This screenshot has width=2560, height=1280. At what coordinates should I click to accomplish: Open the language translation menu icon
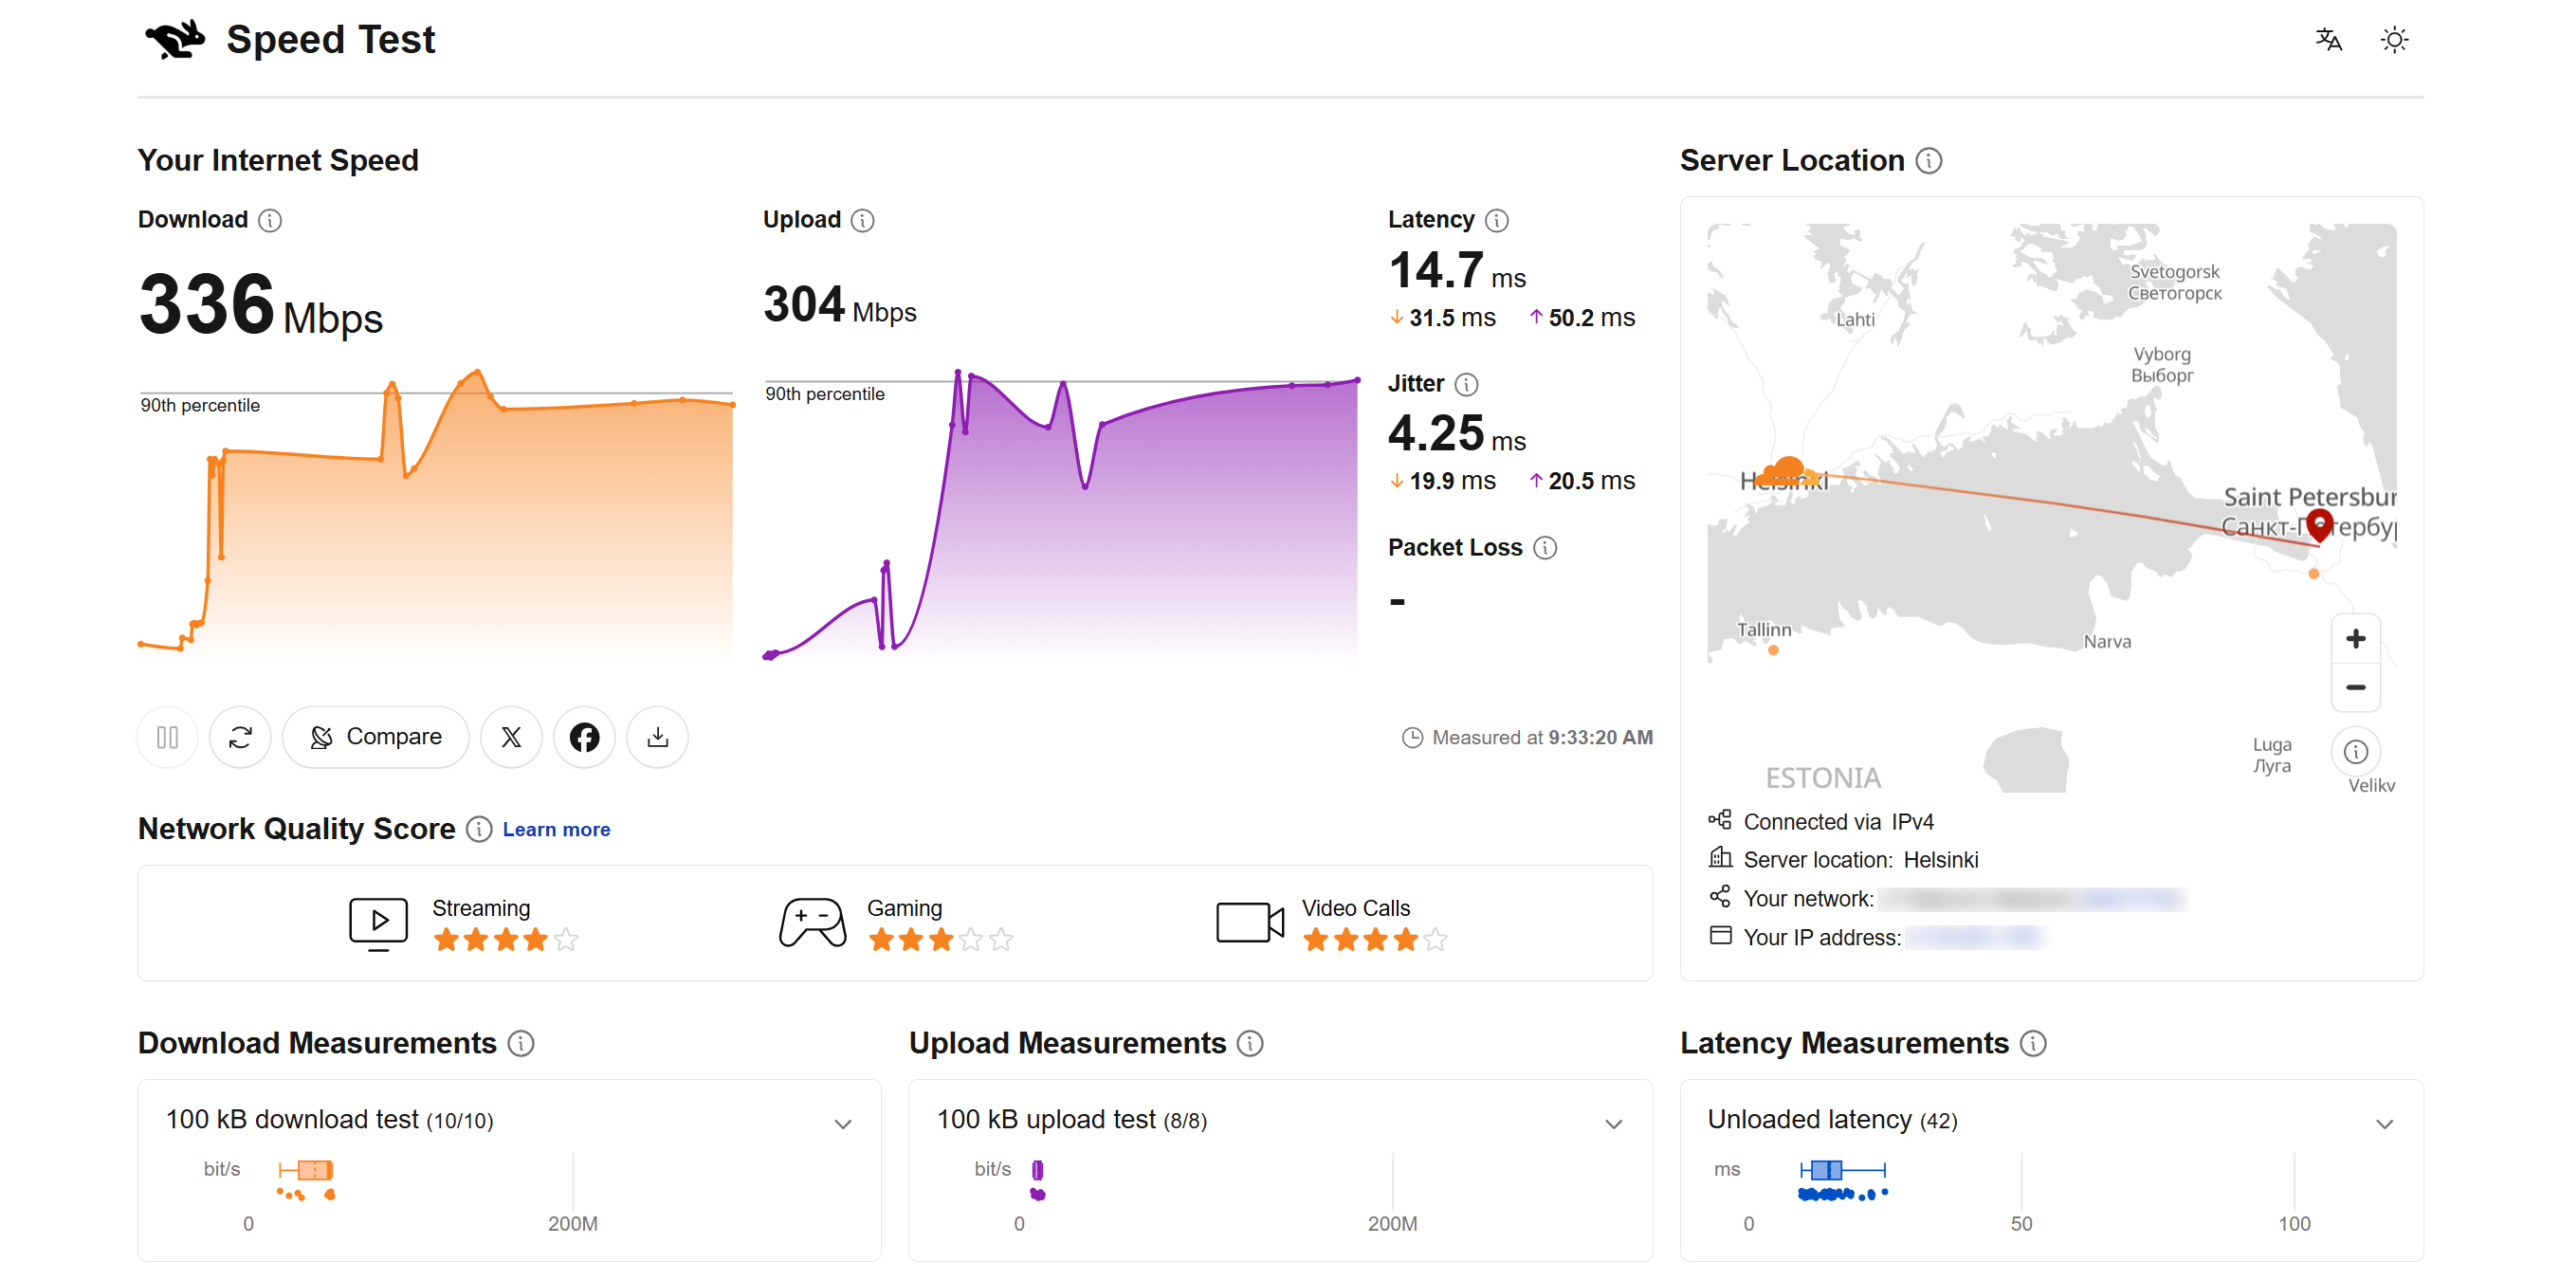[x=2328, y=40]
